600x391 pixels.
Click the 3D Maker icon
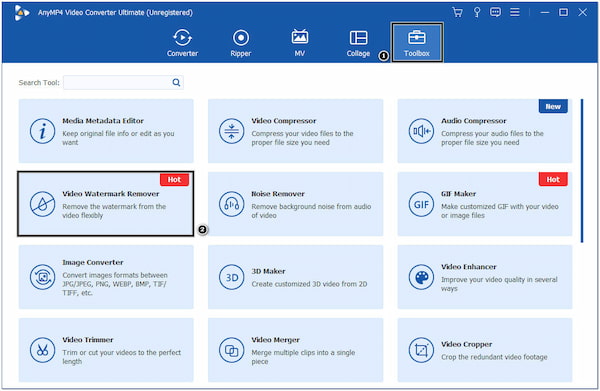[x=232, y=277]
